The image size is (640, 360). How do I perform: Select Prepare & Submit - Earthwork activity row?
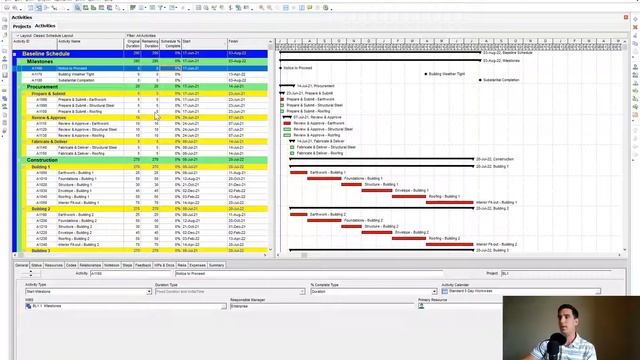point(147,100)
